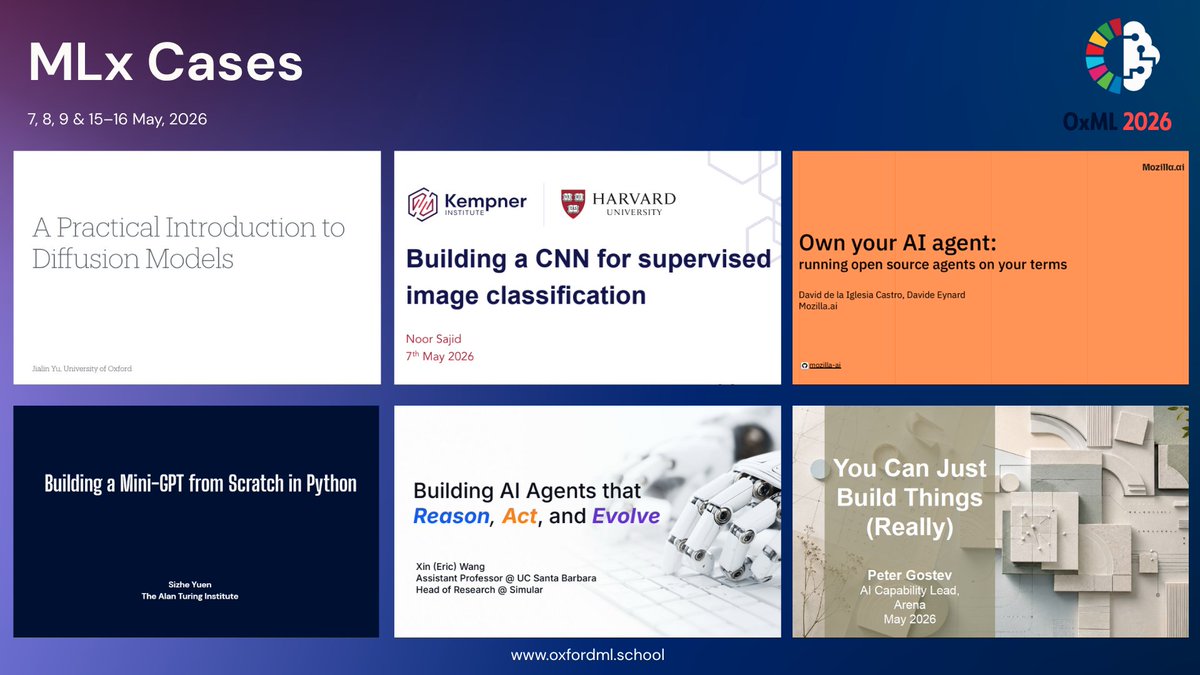
Task: Click the '7th May 2026' date text
Action: click(x=441, y=356)
